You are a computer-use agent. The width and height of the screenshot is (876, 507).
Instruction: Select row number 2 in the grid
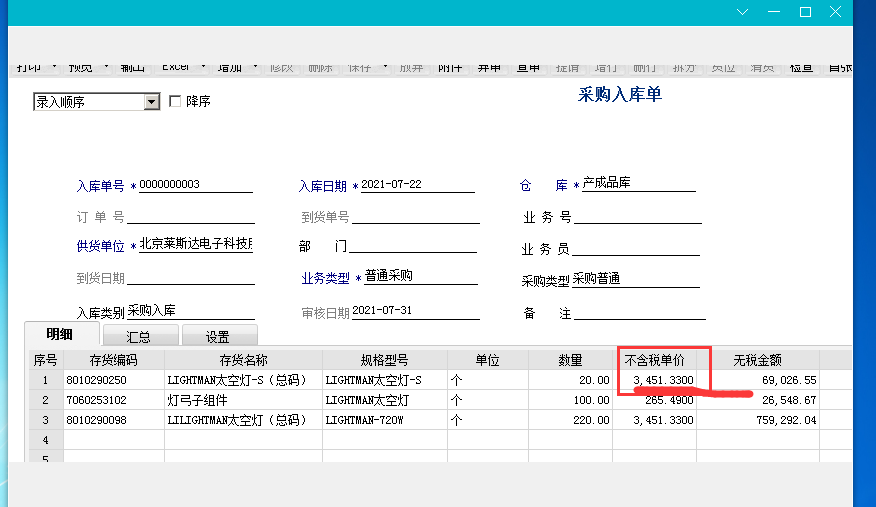tap(46, 400)
